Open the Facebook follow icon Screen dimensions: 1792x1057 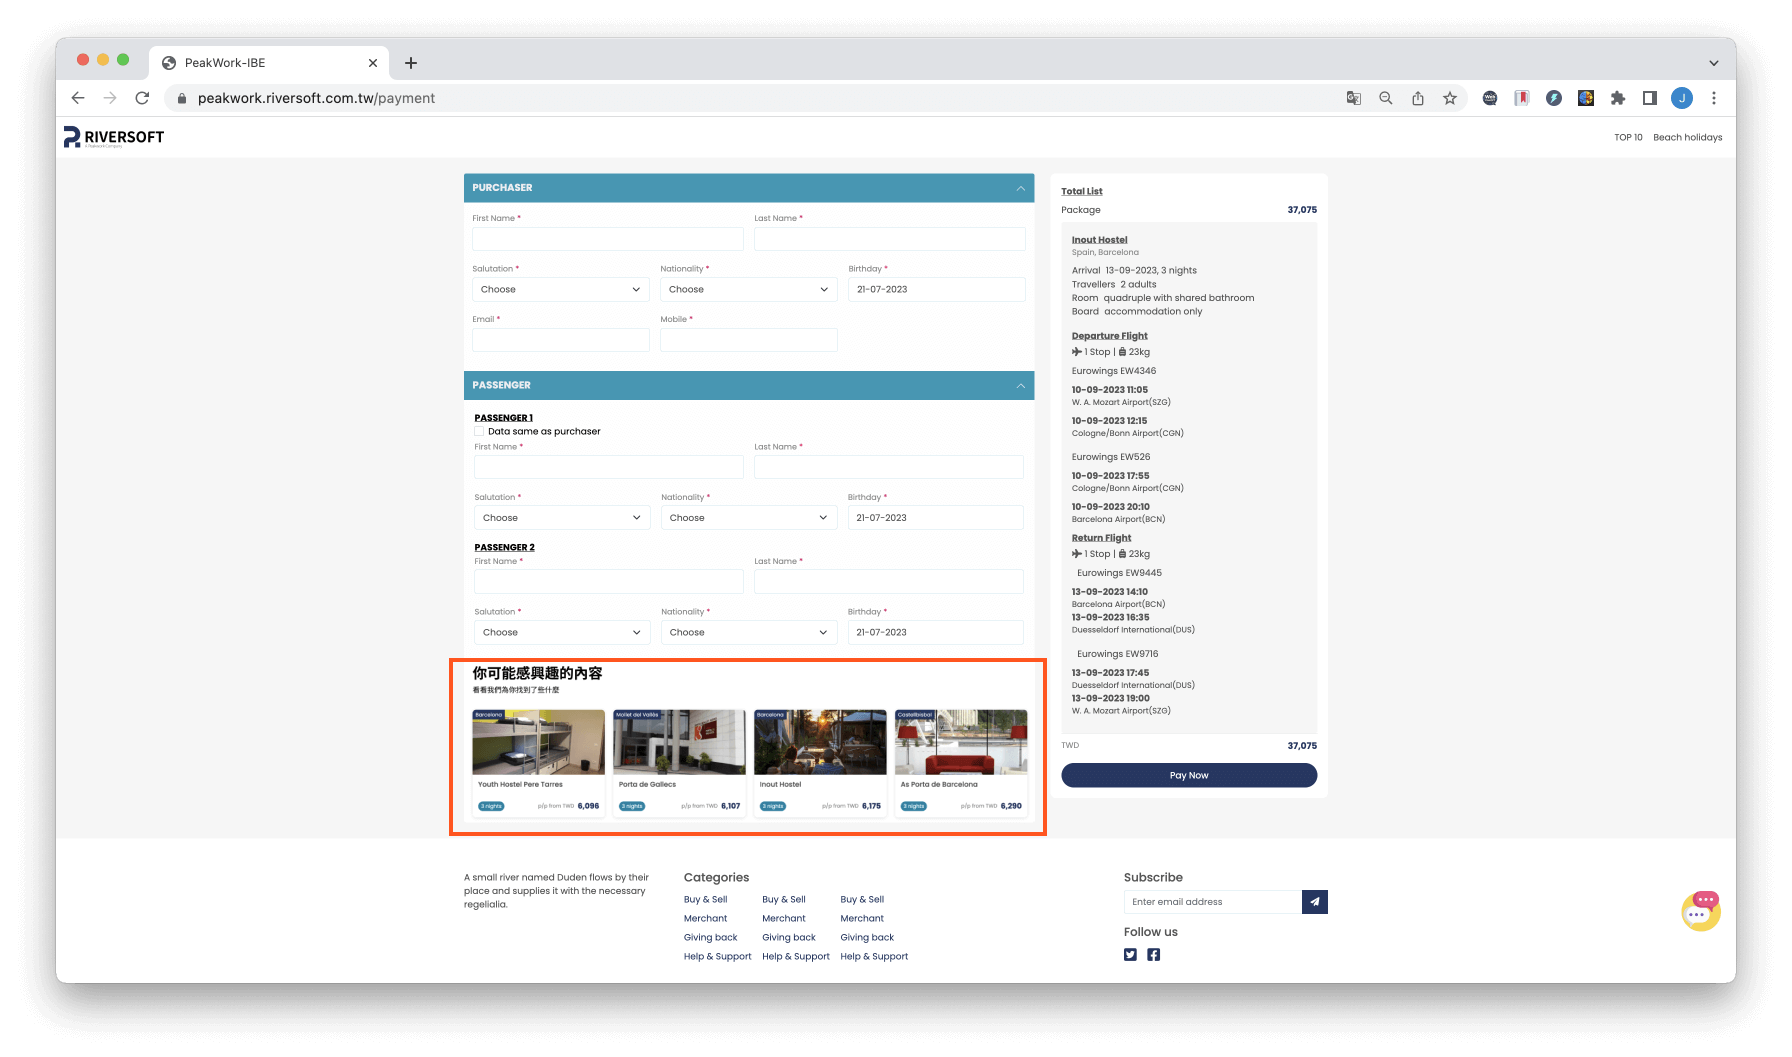[x=1154, y=955]
